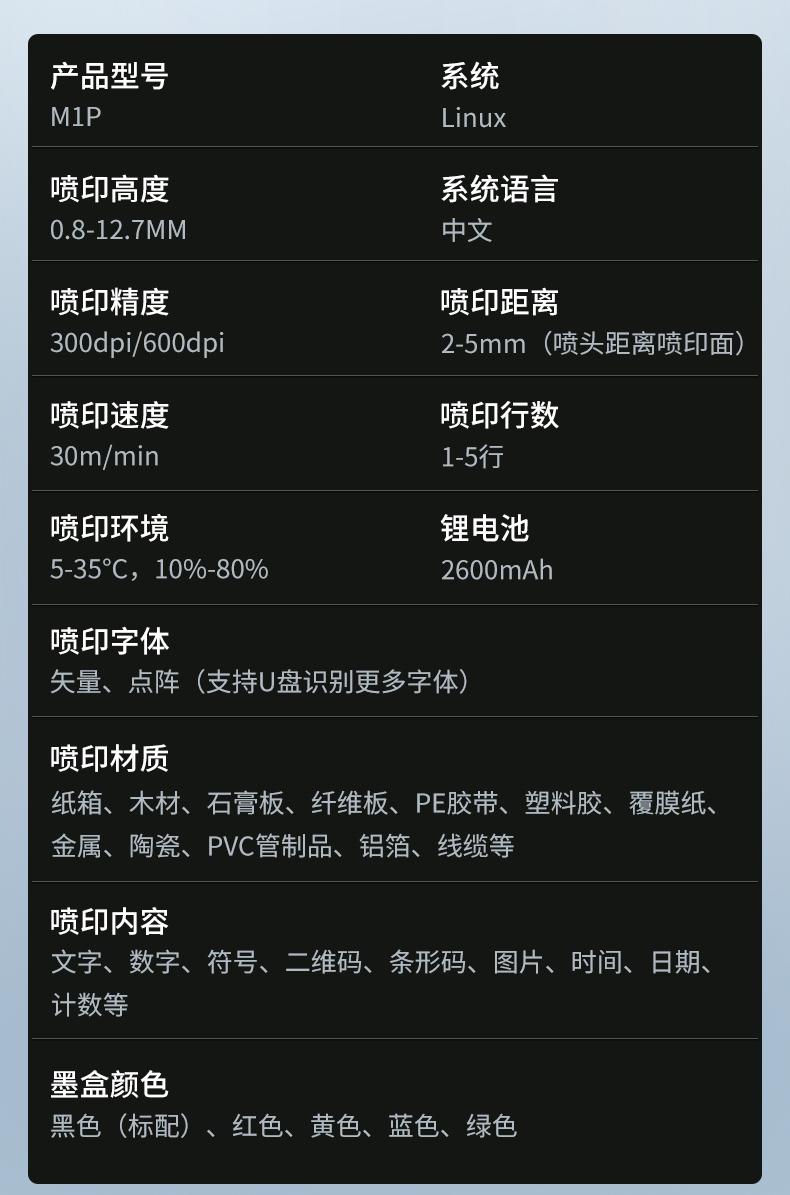Viewport: 790px width, 1195px height.
Task: Select the 中文 language value
Action: (x=466, y=231)
